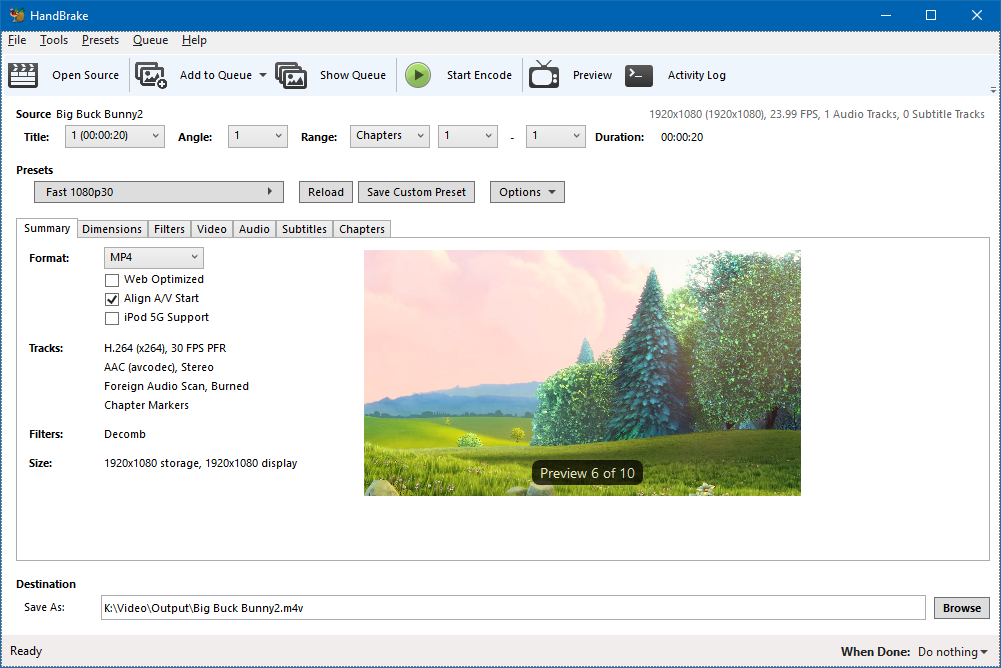1001x668 pixels.
Task: Click the Activity Log terminal icon
Action: click(x=638, y=75)
